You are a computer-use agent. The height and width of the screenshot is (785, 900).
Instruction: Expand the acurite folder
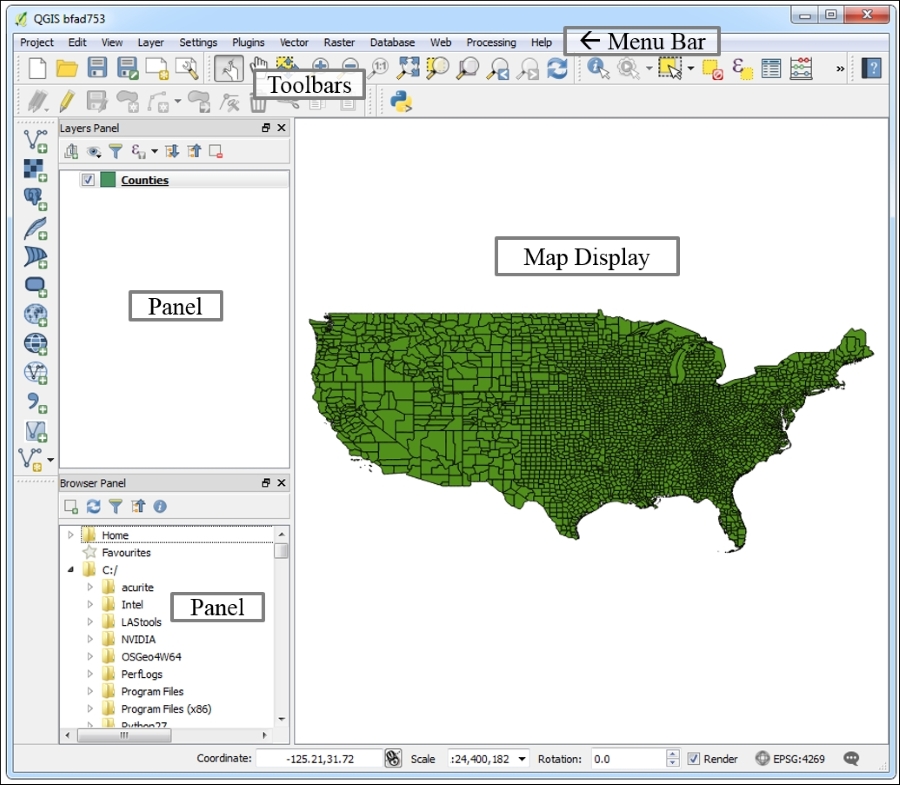(90, 587)
